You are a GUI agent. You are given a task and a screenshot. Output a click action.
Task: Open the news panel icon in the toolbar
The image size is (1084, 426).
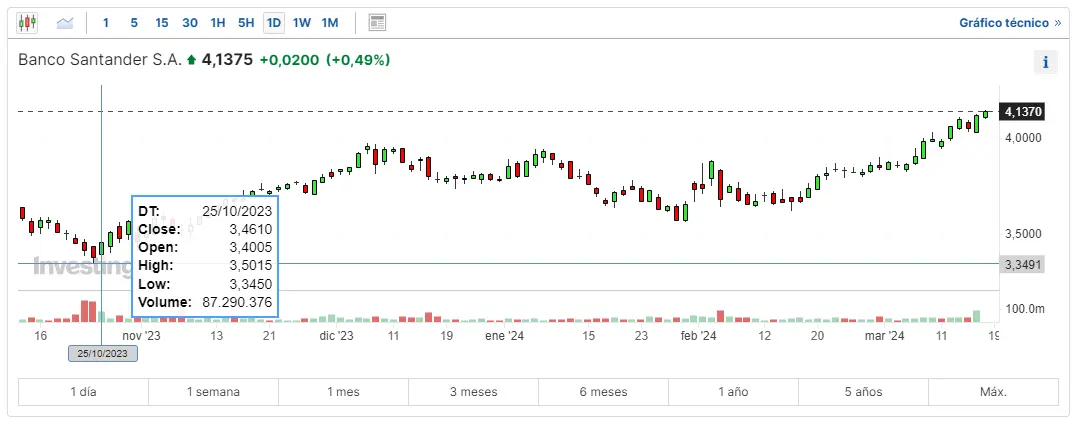pyautogui.click(x=377, y=22)
